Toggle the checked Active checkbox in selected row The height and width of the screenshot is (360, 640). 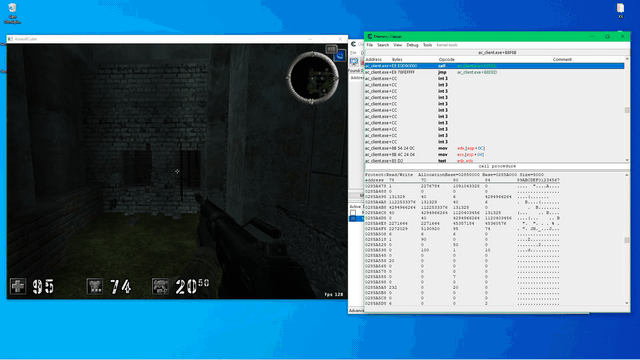tap(353, 219)
